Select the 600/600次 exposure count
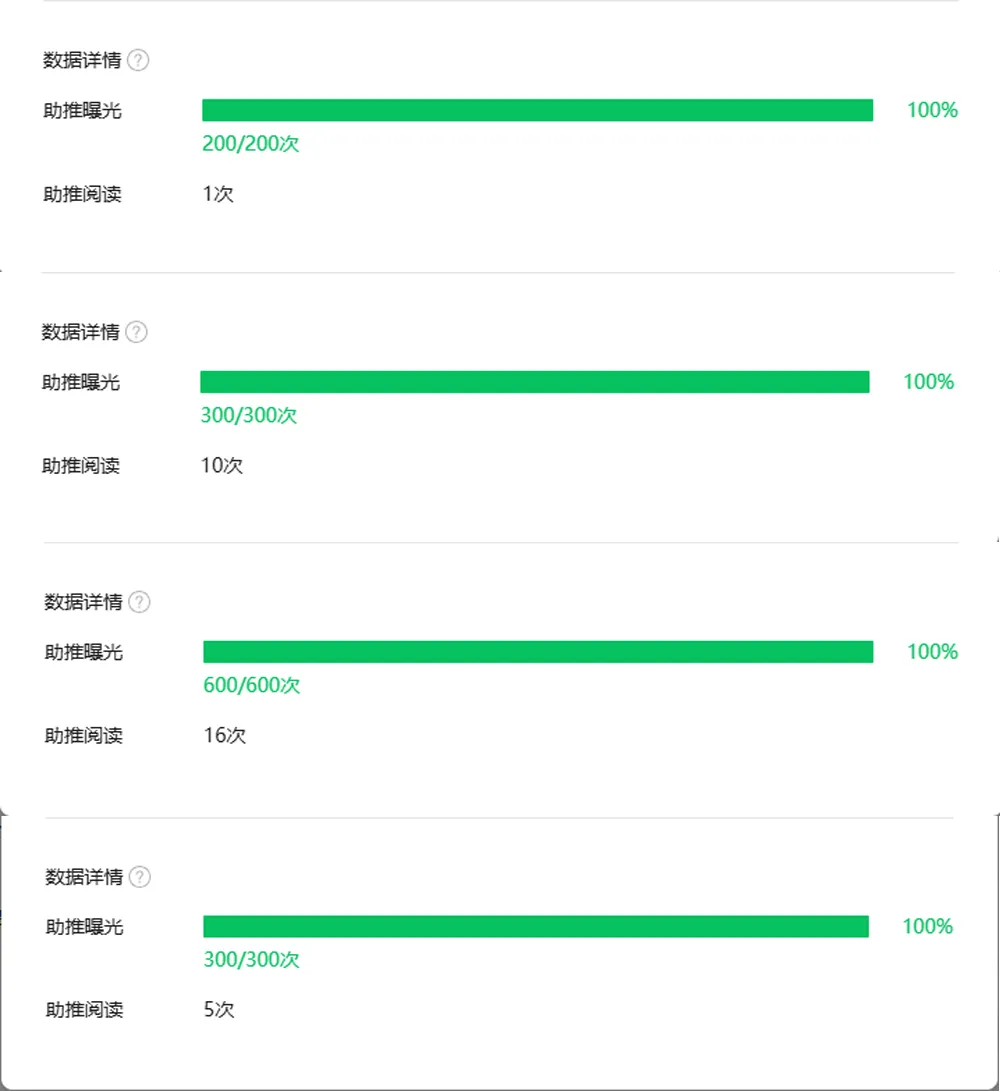1000x1091 pixels. [x=251, y=686]
